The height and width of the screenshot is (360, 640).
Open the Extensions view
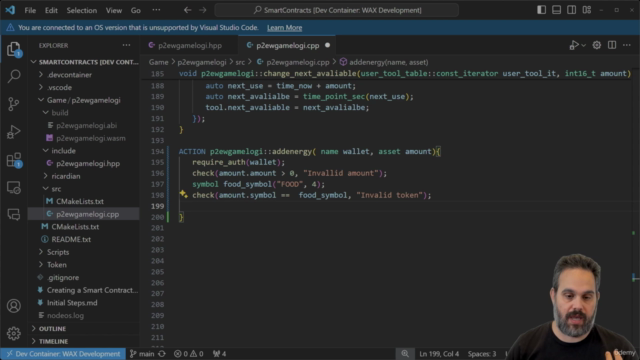pyautogui.click(x=13, y=160)
